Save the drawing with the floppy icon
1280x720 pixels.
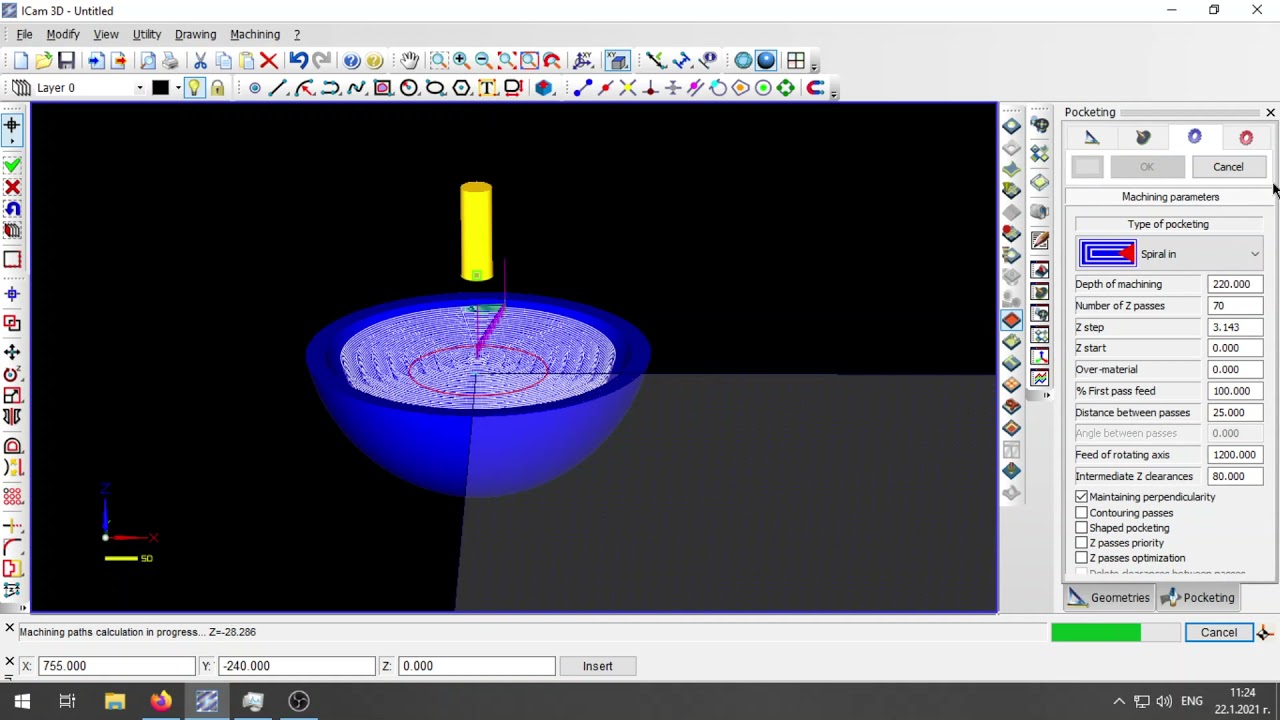pos(66,61)
